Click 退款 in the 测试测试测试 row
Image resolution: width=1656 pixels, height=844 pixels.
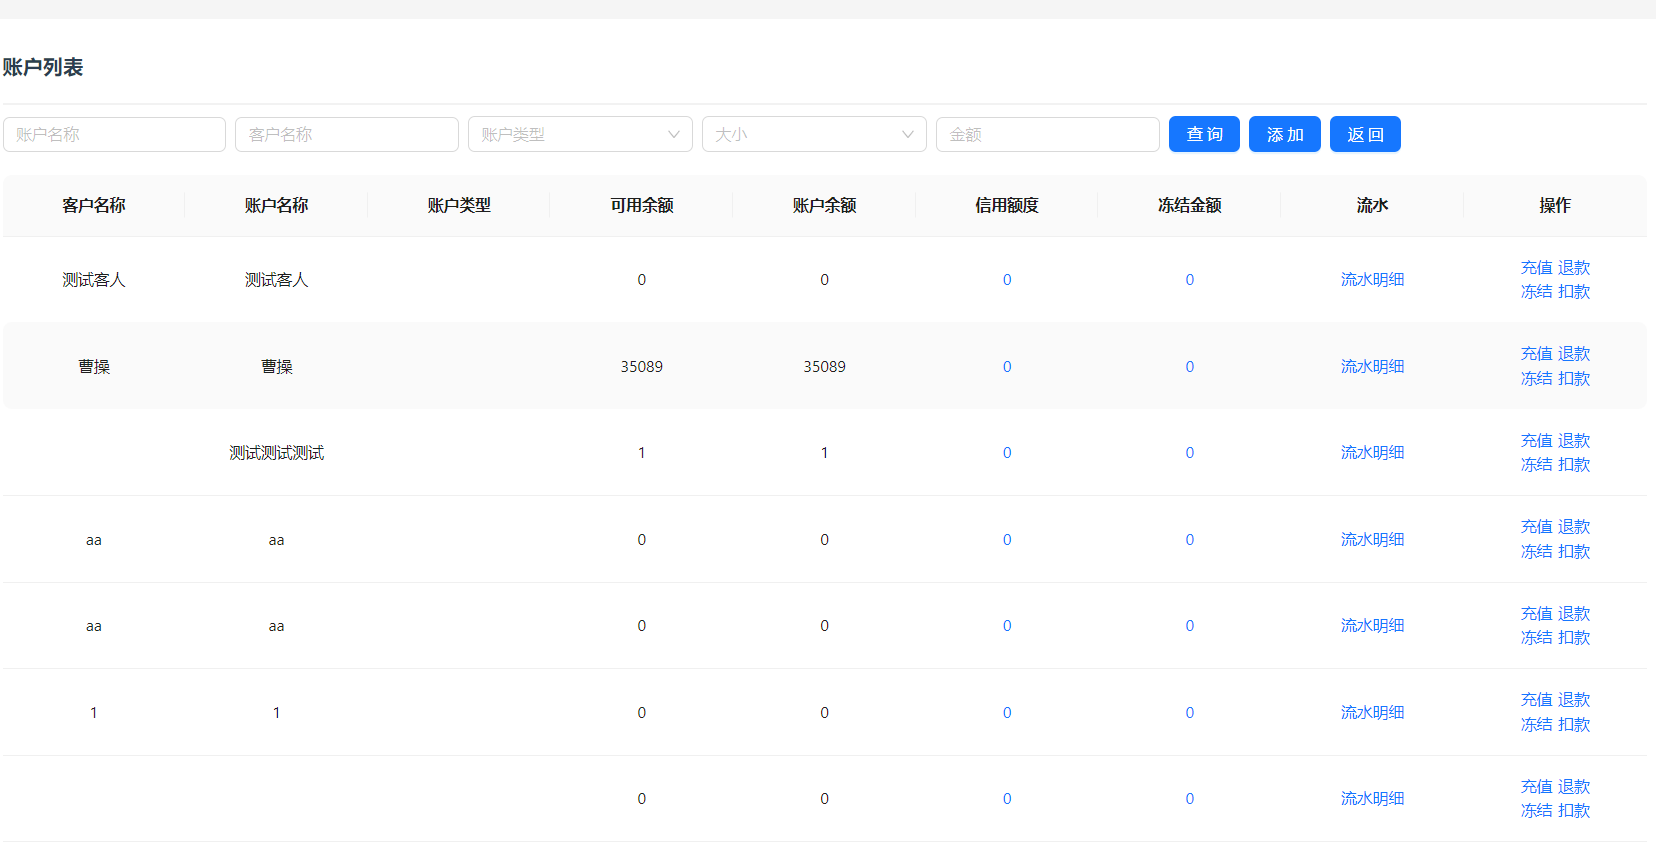(1574, 441)
